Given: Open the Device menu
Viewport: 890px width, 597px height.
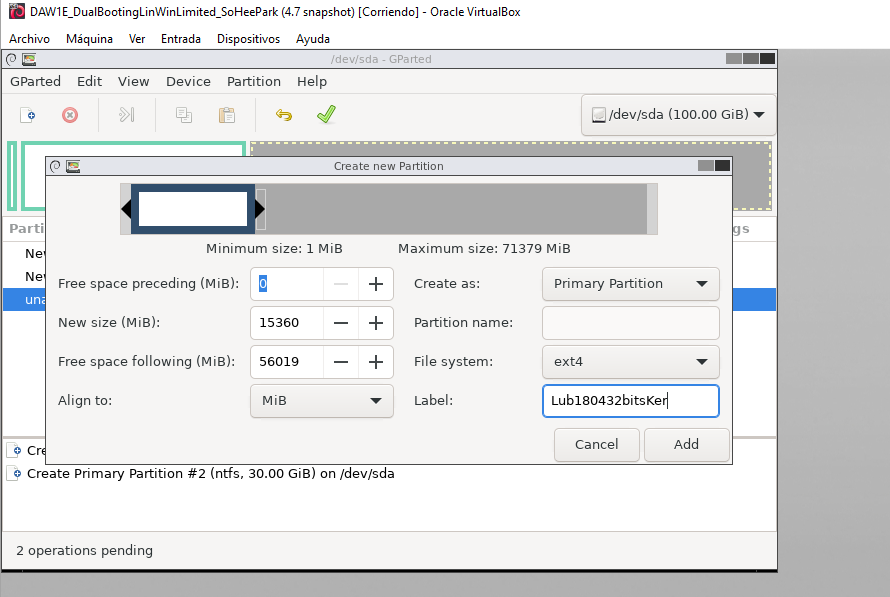Looking at the screenshot, I should [x=188, y=82].
